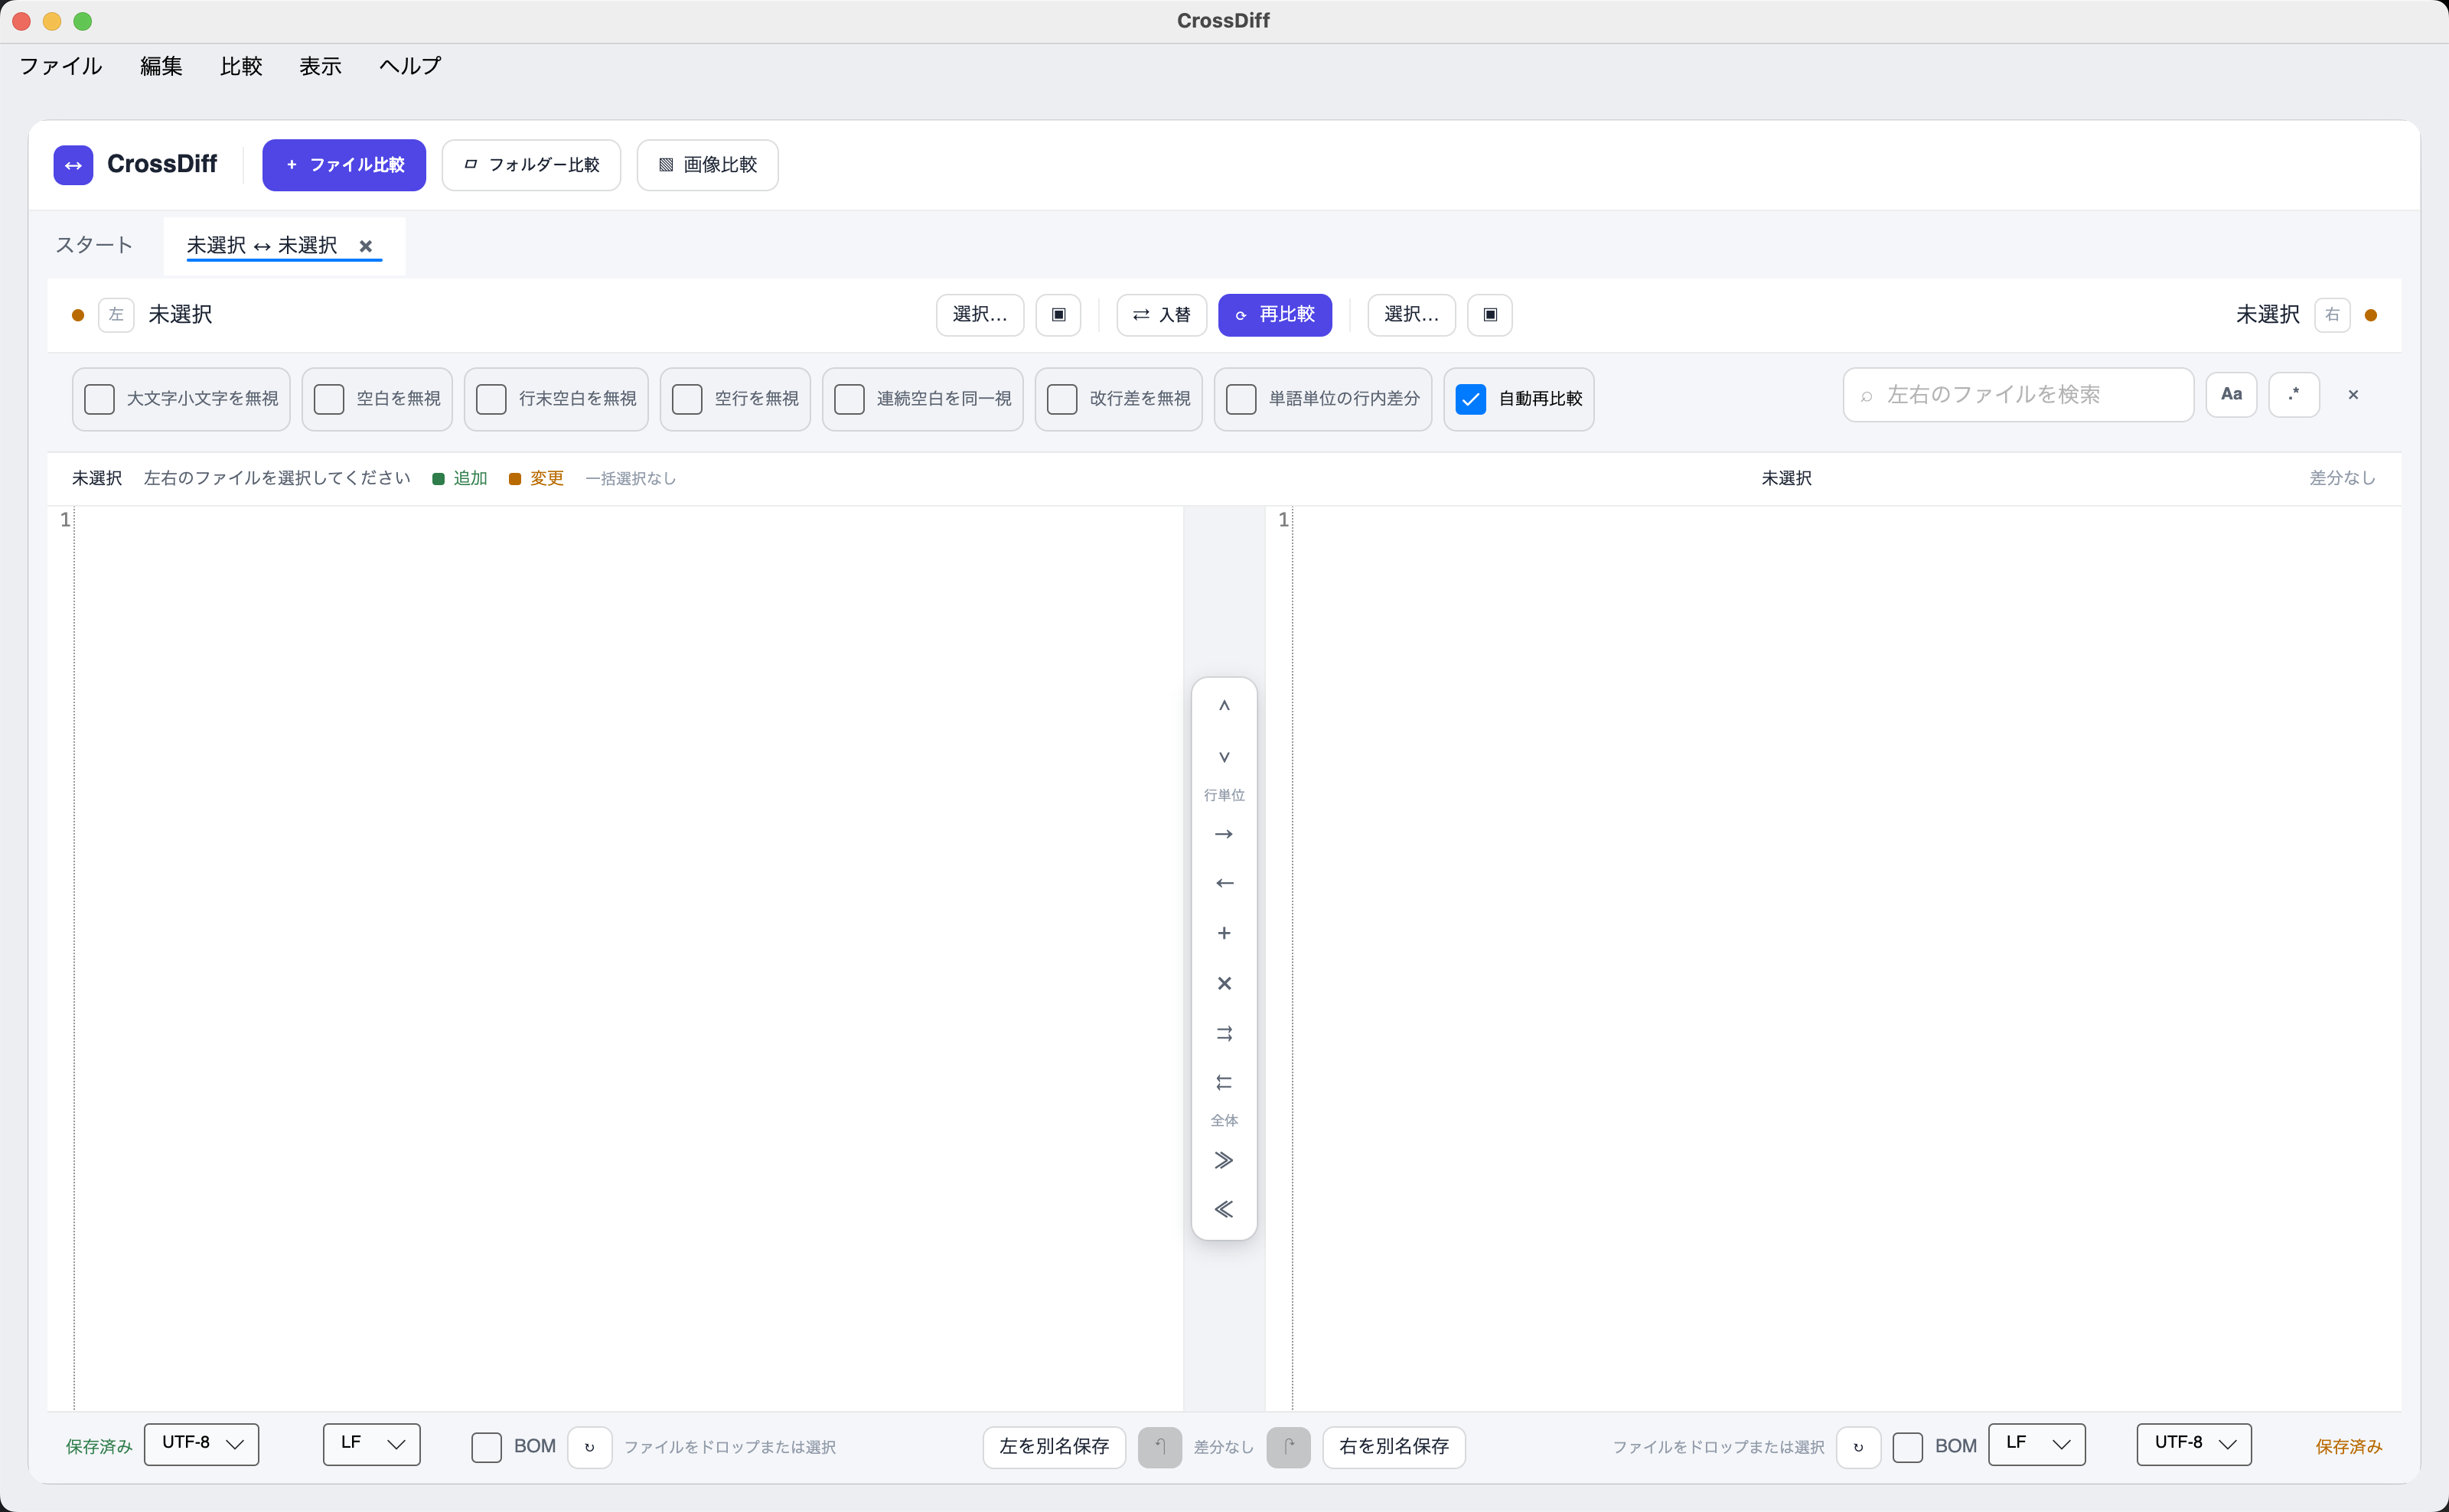
Task: Click the double right arrows icon
Action: [x=1224, y=1033]
